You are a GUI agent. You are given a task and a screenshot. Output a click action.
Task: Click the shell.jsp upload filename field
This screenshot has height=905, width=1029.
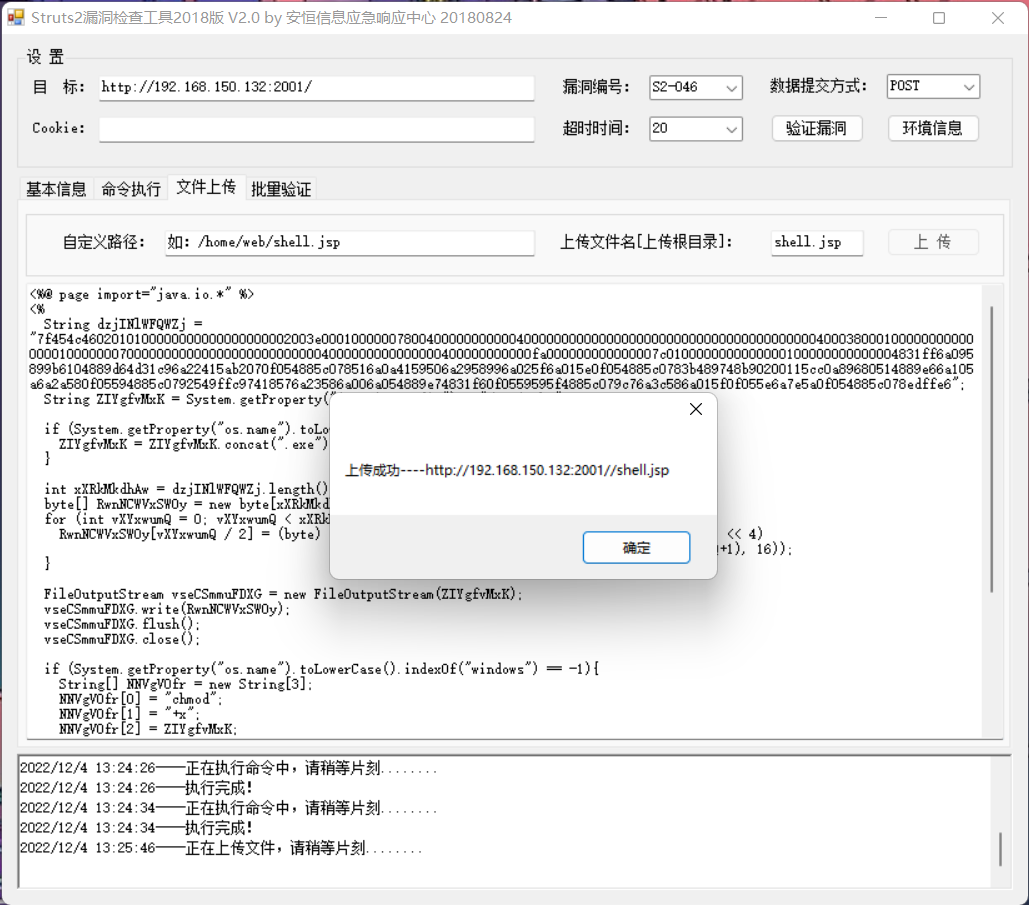click(817, 242)
